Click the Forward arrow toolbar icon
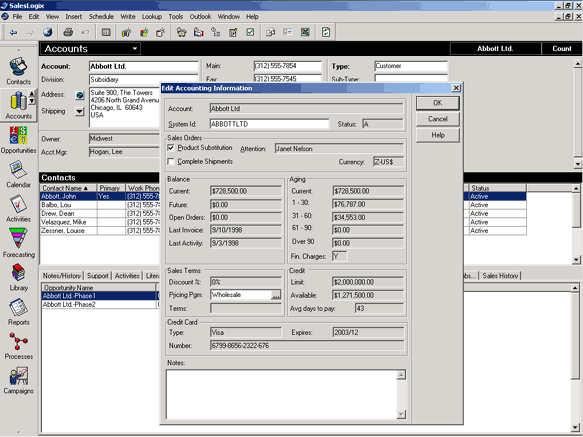Viewport: 583px width, 437px height. point(30,32)
